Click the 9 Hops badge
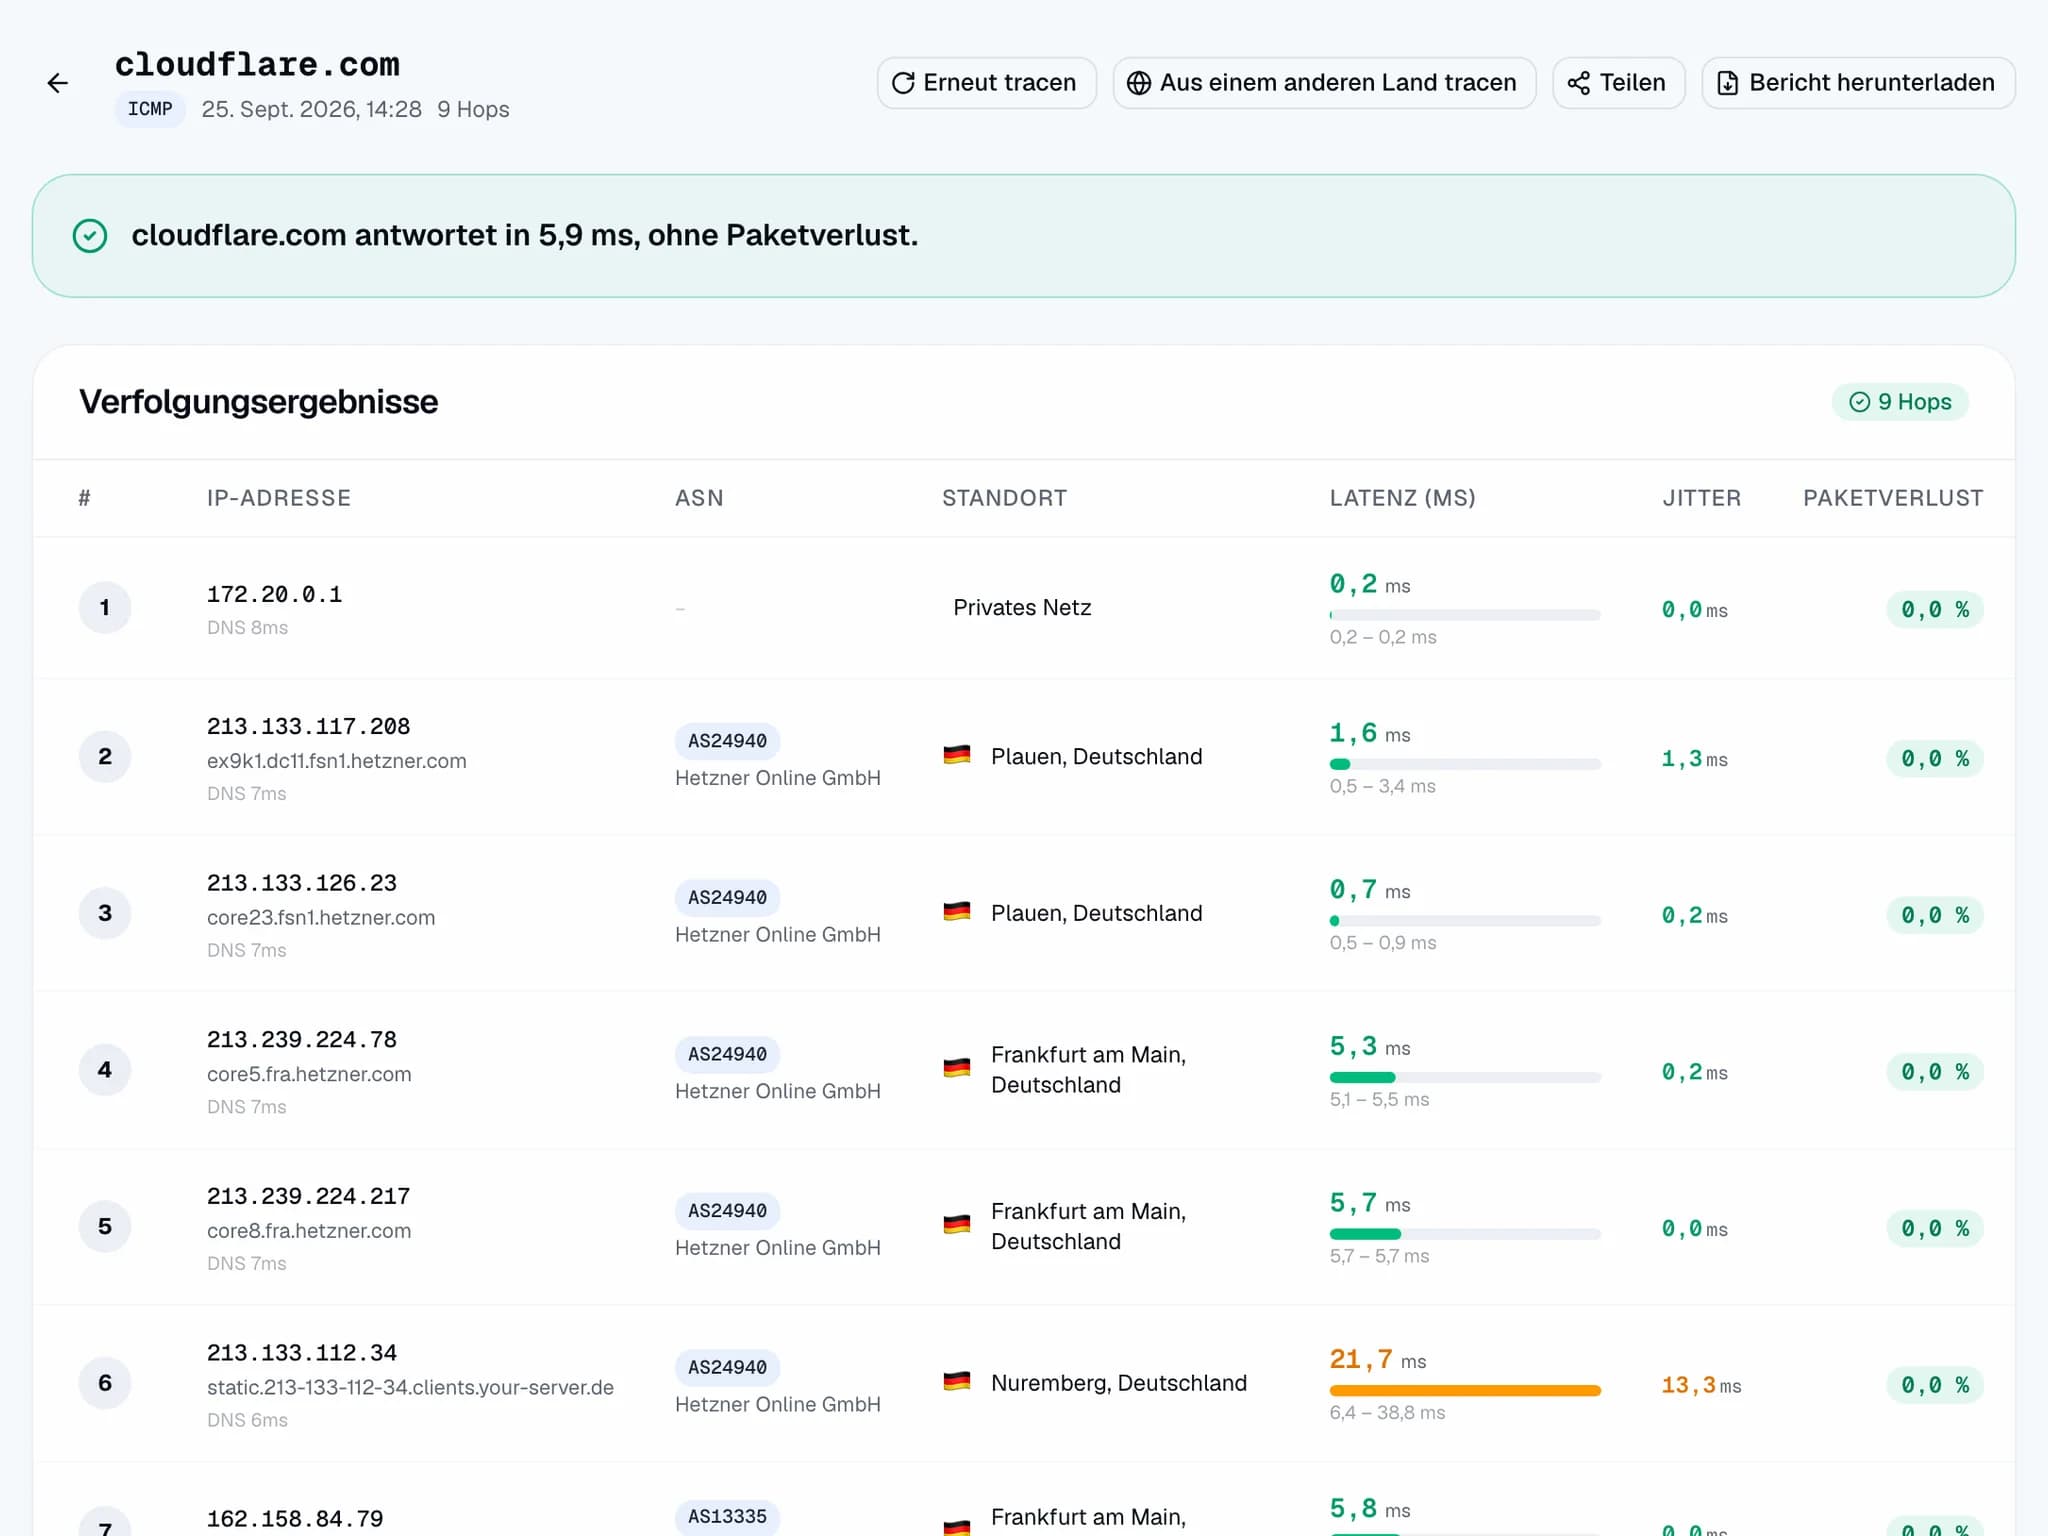 point(1899,402)
